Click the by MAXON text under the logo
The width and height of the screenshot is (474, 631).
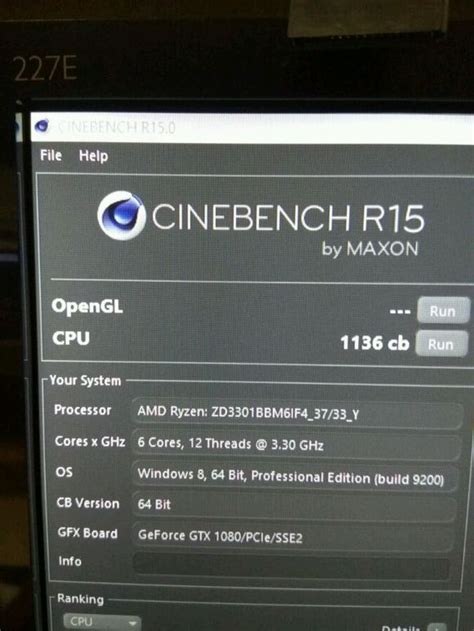370,249
